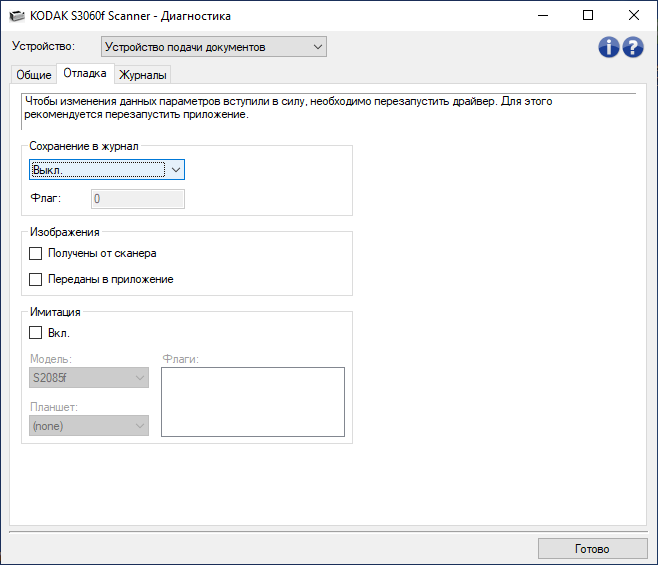Viewport: 658px width, 565px height.
Task: Click into the Флаг input field
Action: [x=137, y=199]
